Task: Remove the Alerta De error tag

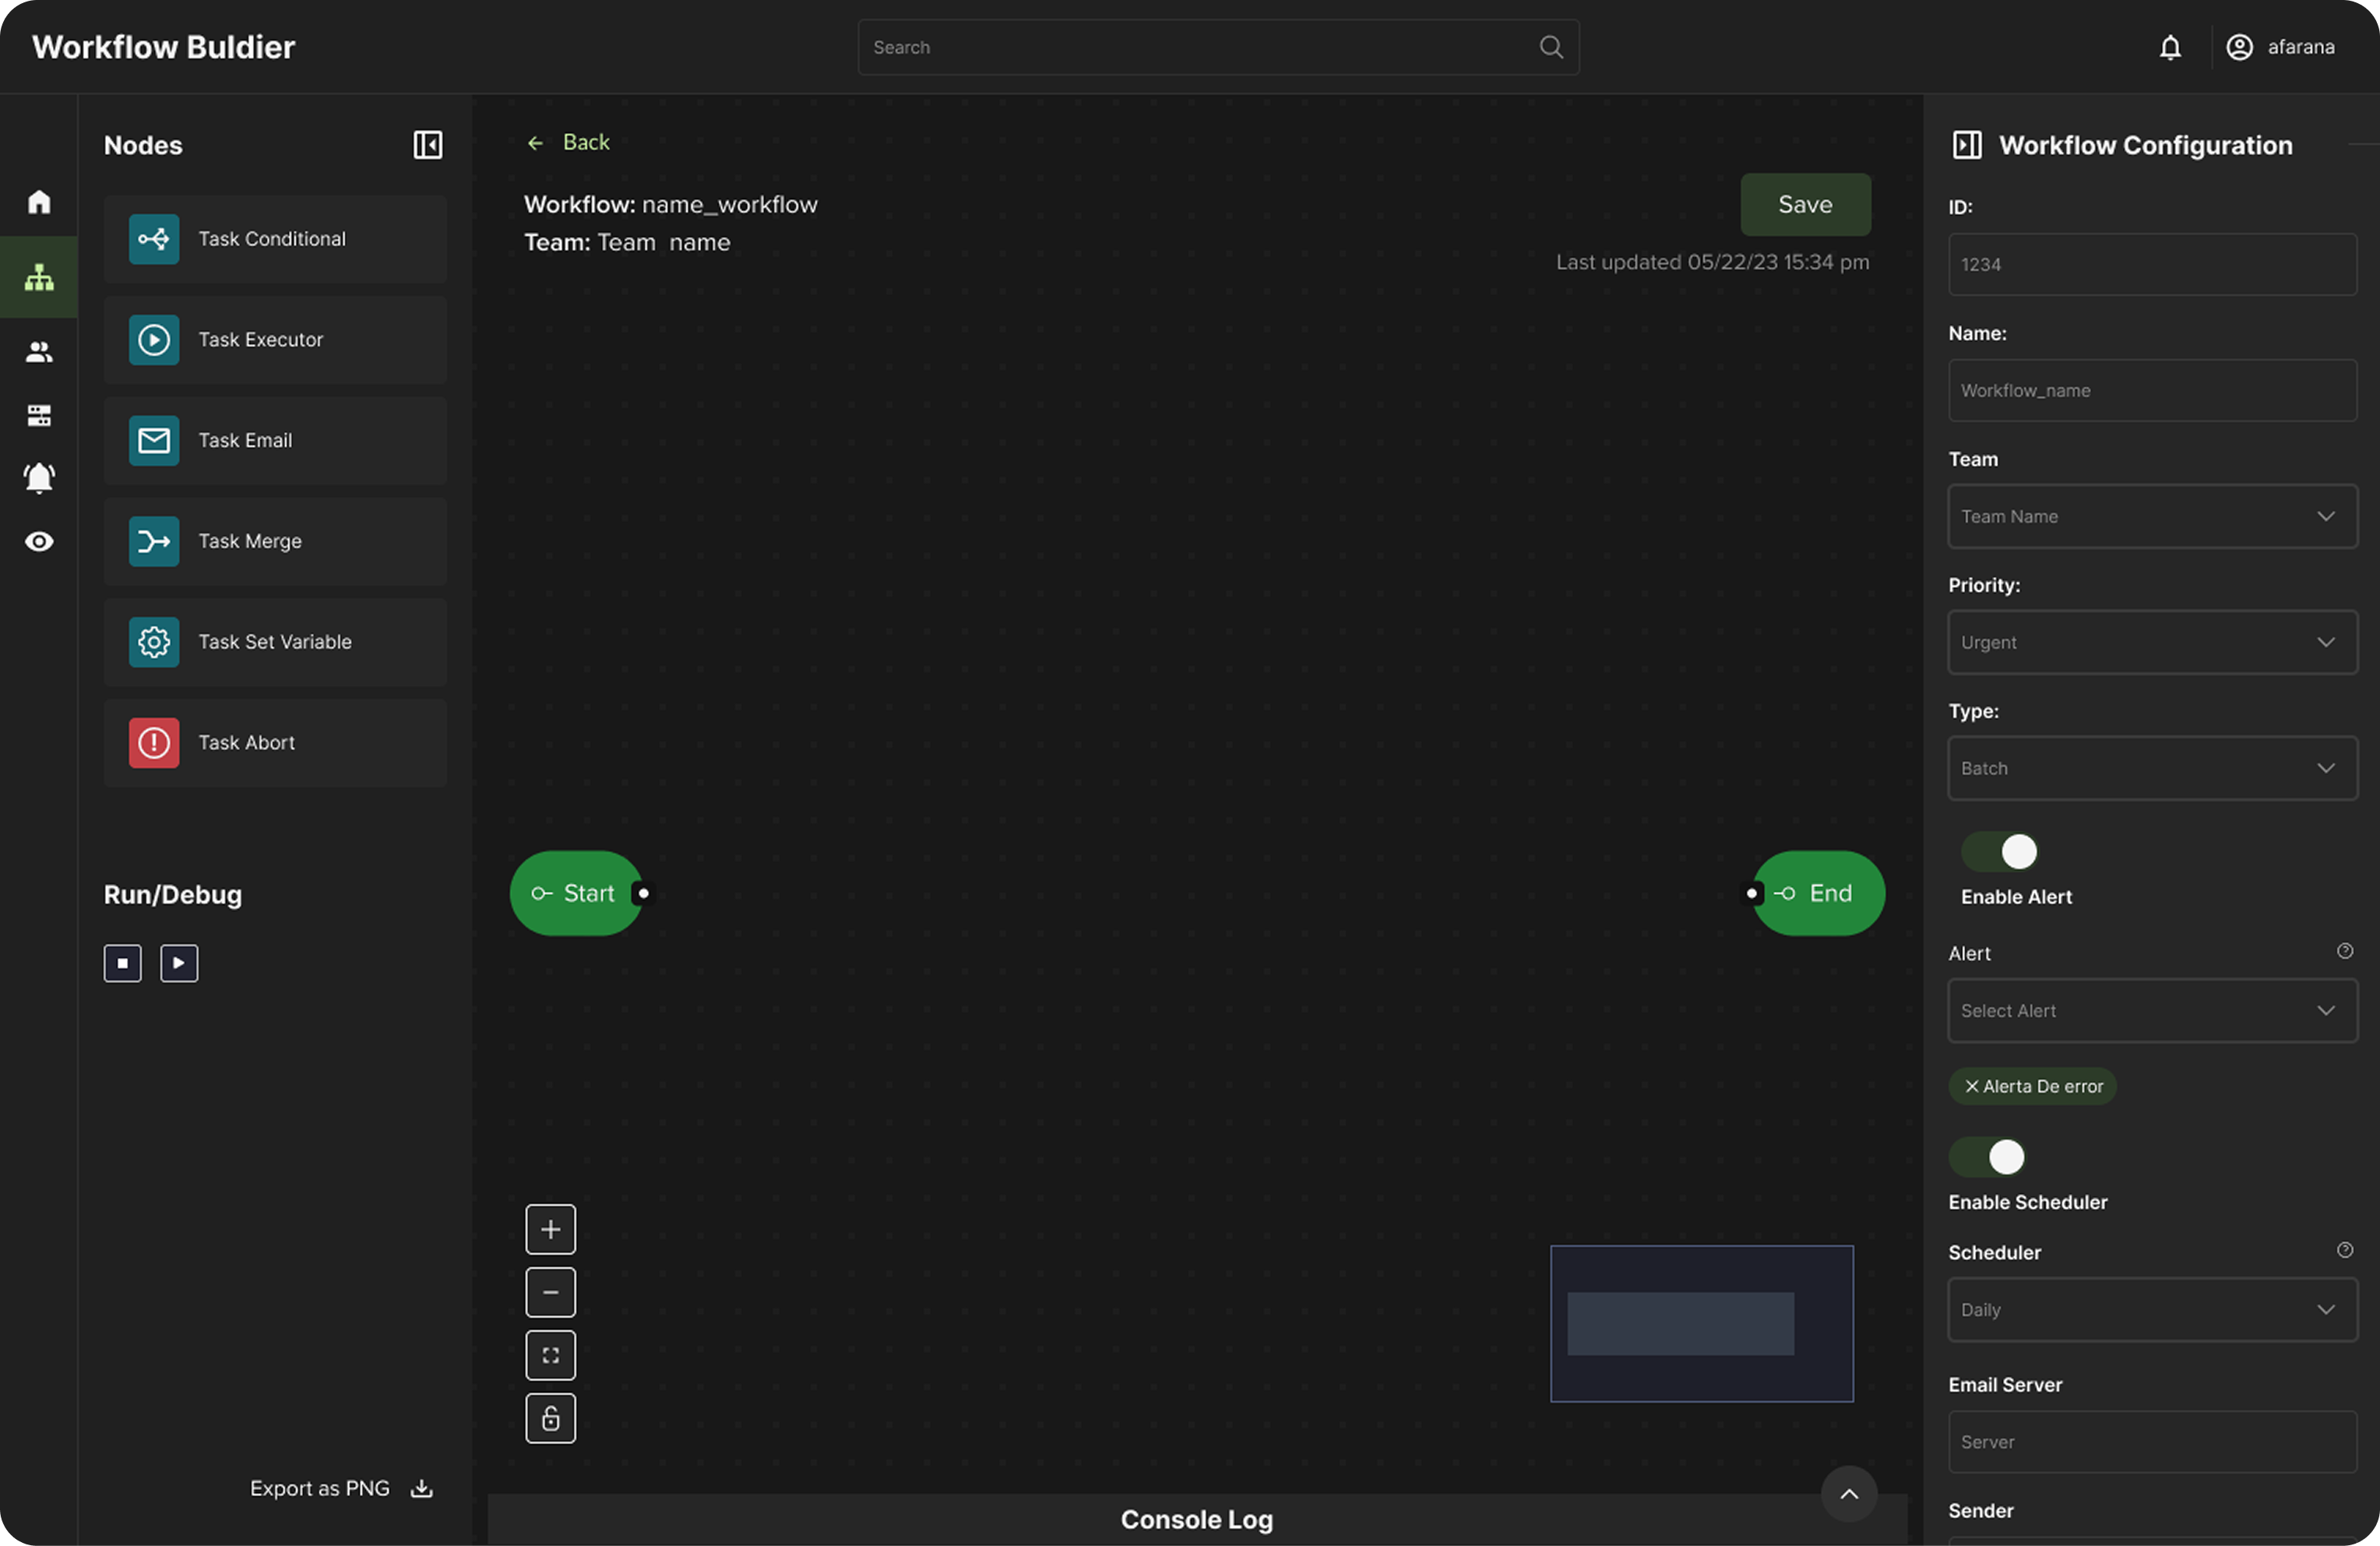Action: pos(1971,1086)
